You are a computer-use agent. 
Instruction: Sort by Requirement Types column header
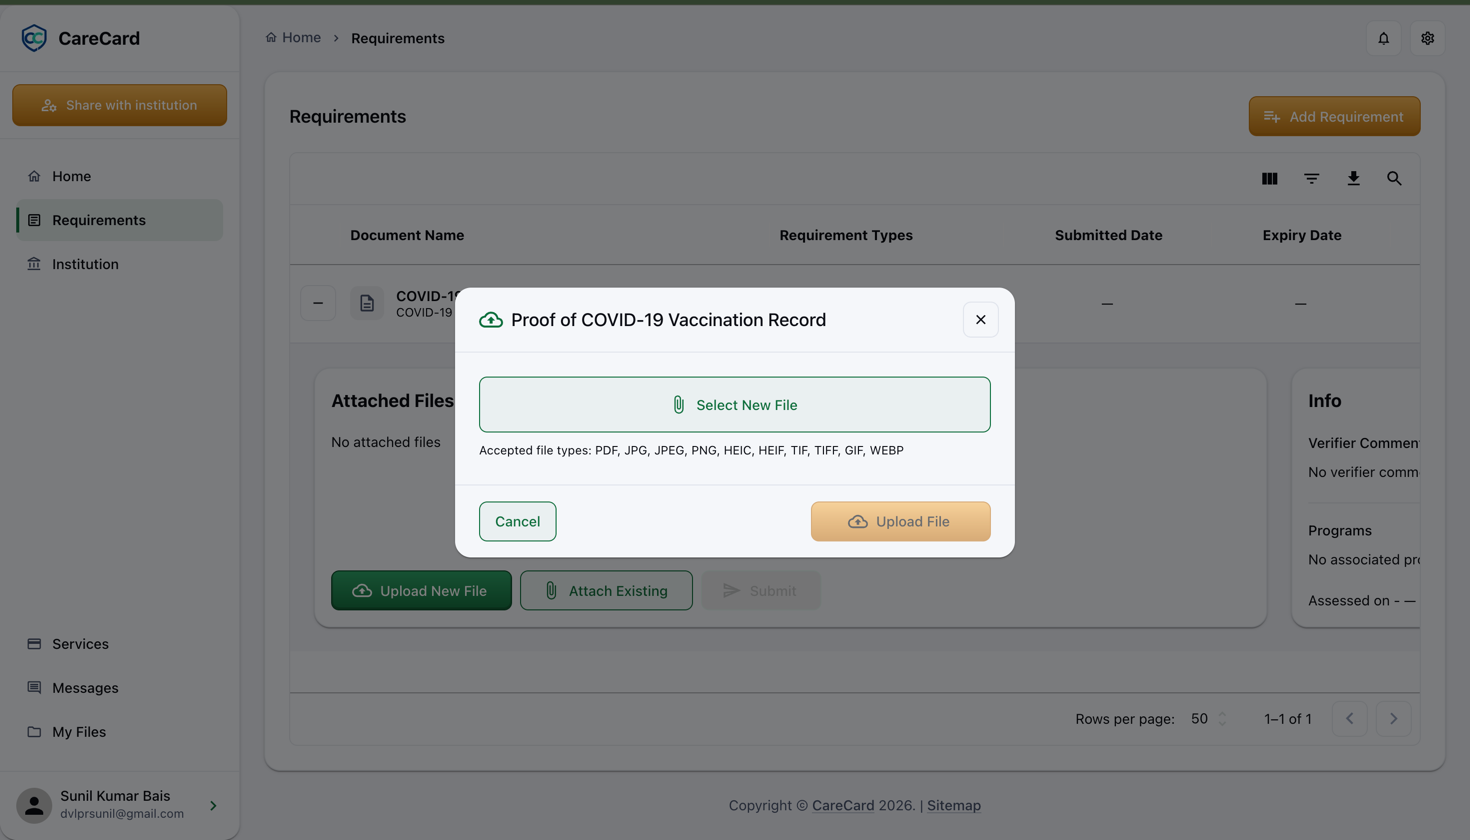pyautogui.click(x=846, y=235)
